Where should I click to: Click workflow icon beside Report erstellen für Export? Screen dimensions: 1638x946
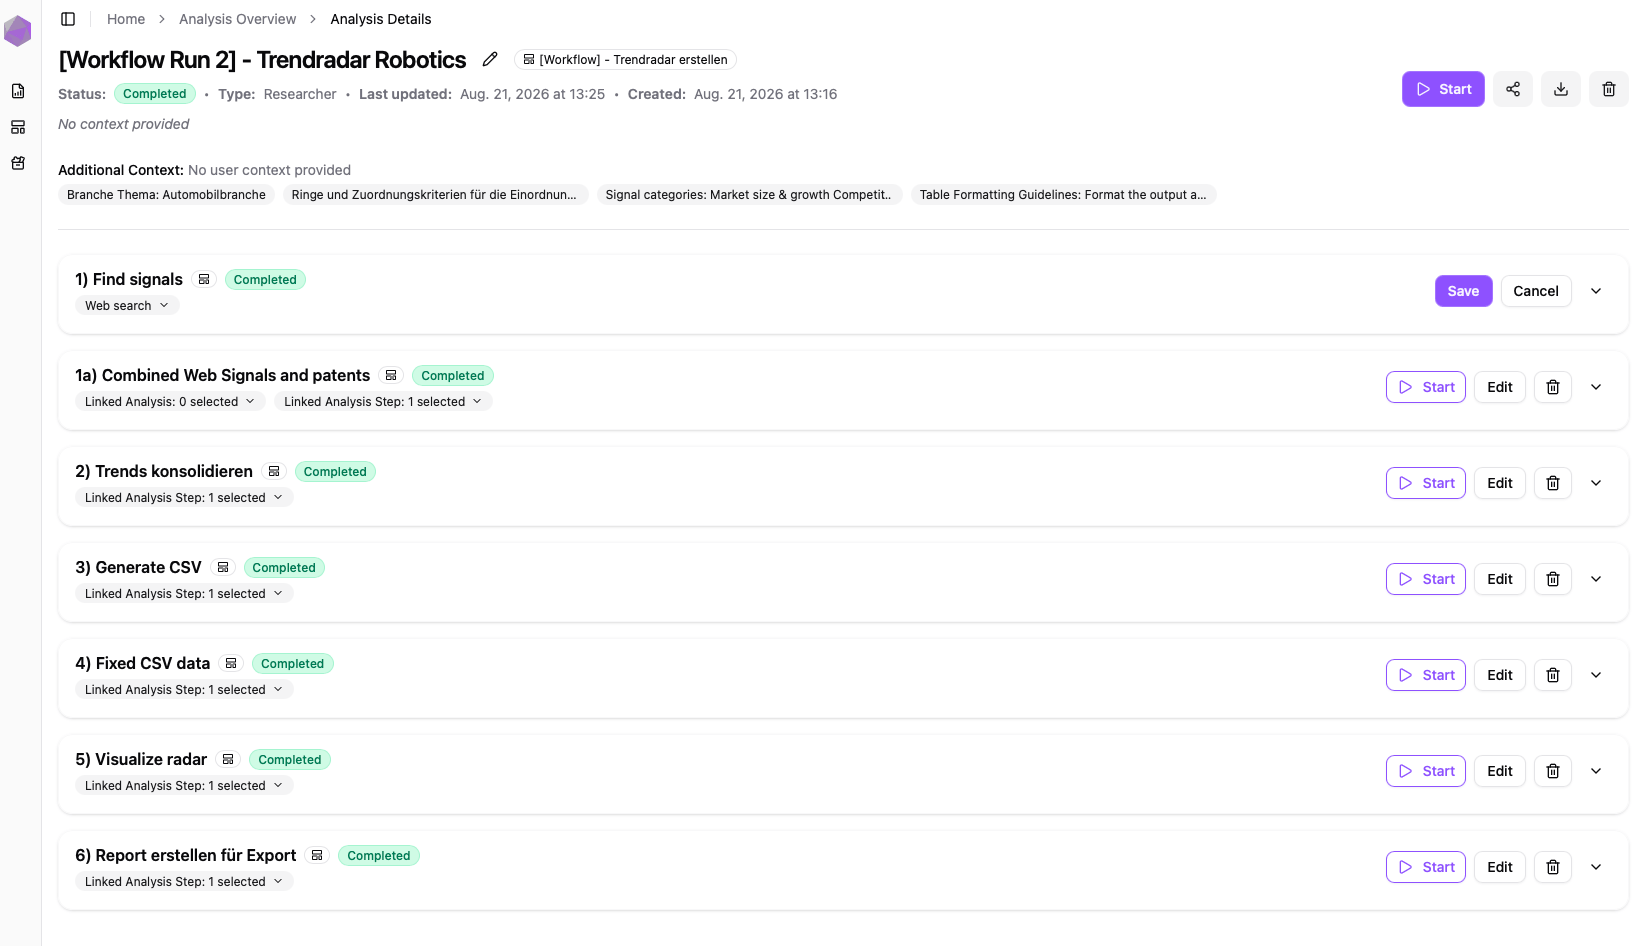click(x=317, y=856)
